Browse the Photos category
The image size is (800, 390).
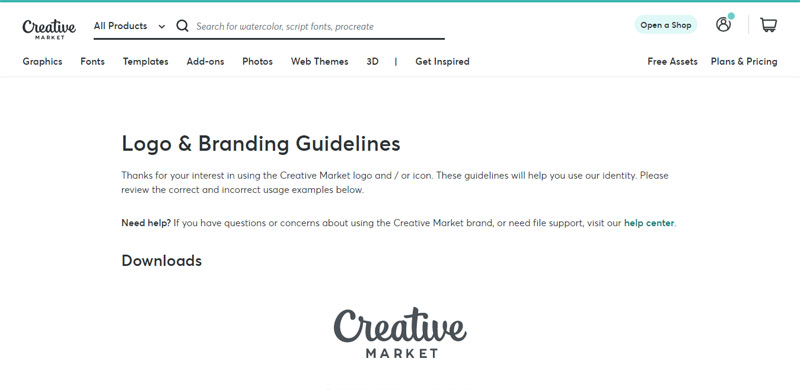[257, 61]
